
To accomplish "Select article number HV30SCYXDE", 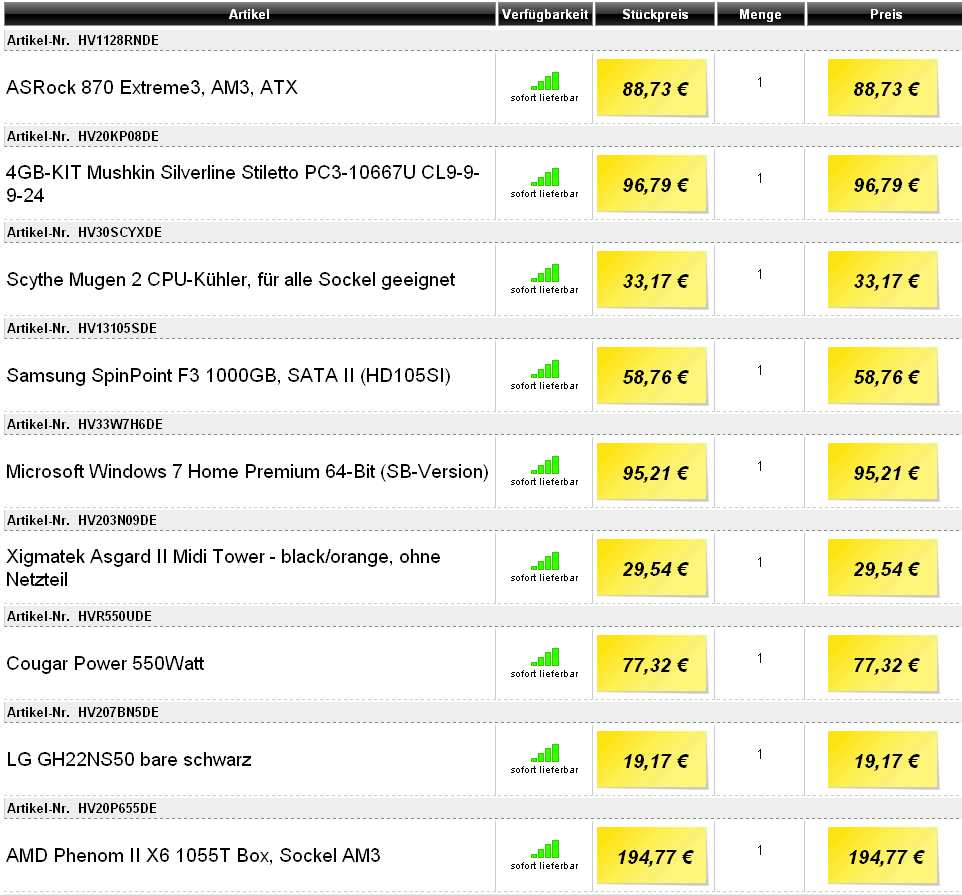I will (120, 232).
